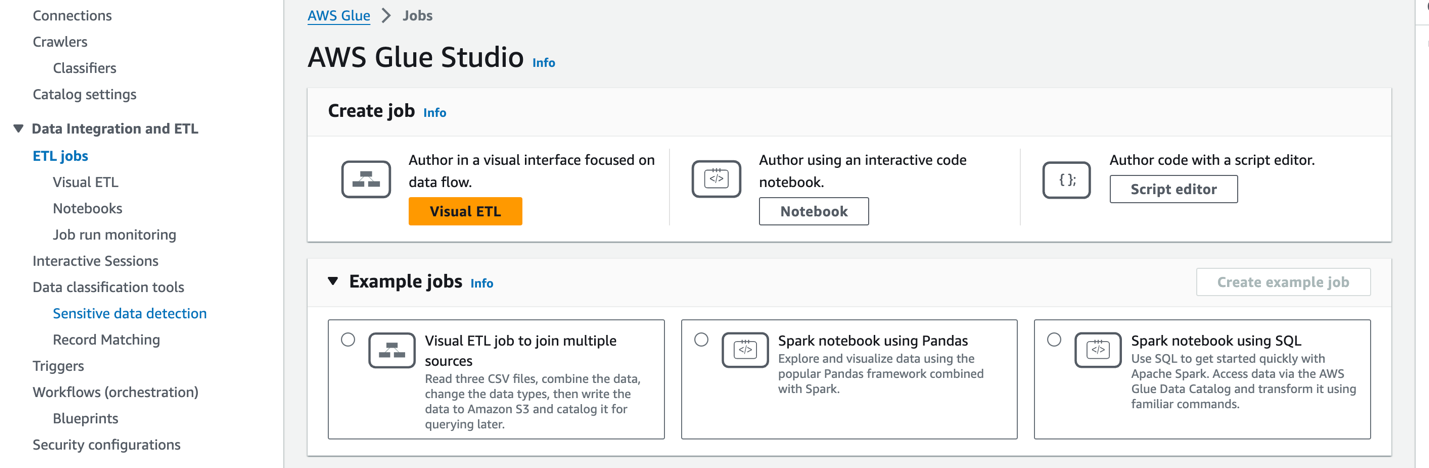
Task: Open Crawlers in the navigation sidebar
Action: point(60,42)
